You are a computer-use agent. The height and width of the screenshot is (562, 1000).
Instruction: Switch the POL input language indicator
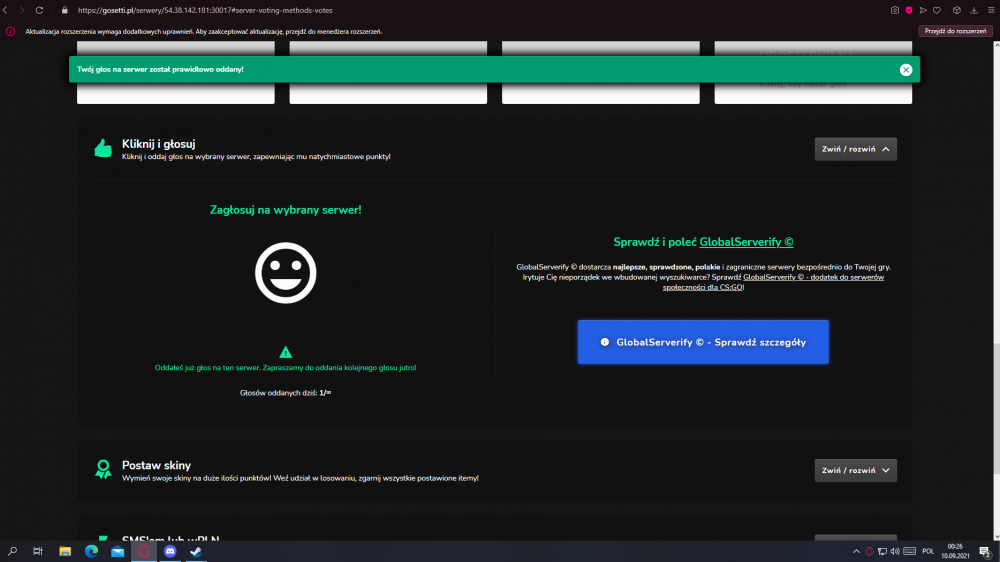(x=928, y=552)
